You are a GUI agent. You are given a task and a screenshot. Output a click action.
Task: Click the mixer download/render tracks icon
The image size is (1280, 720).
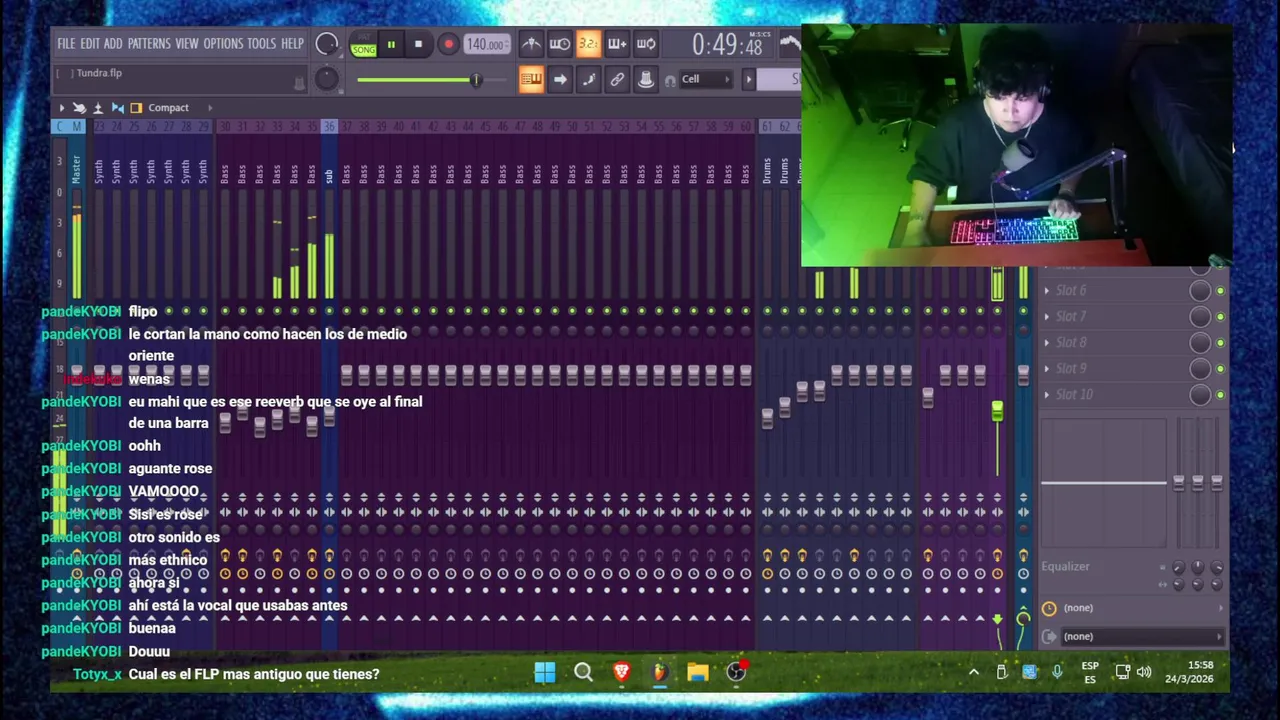[x=98, y=108]
